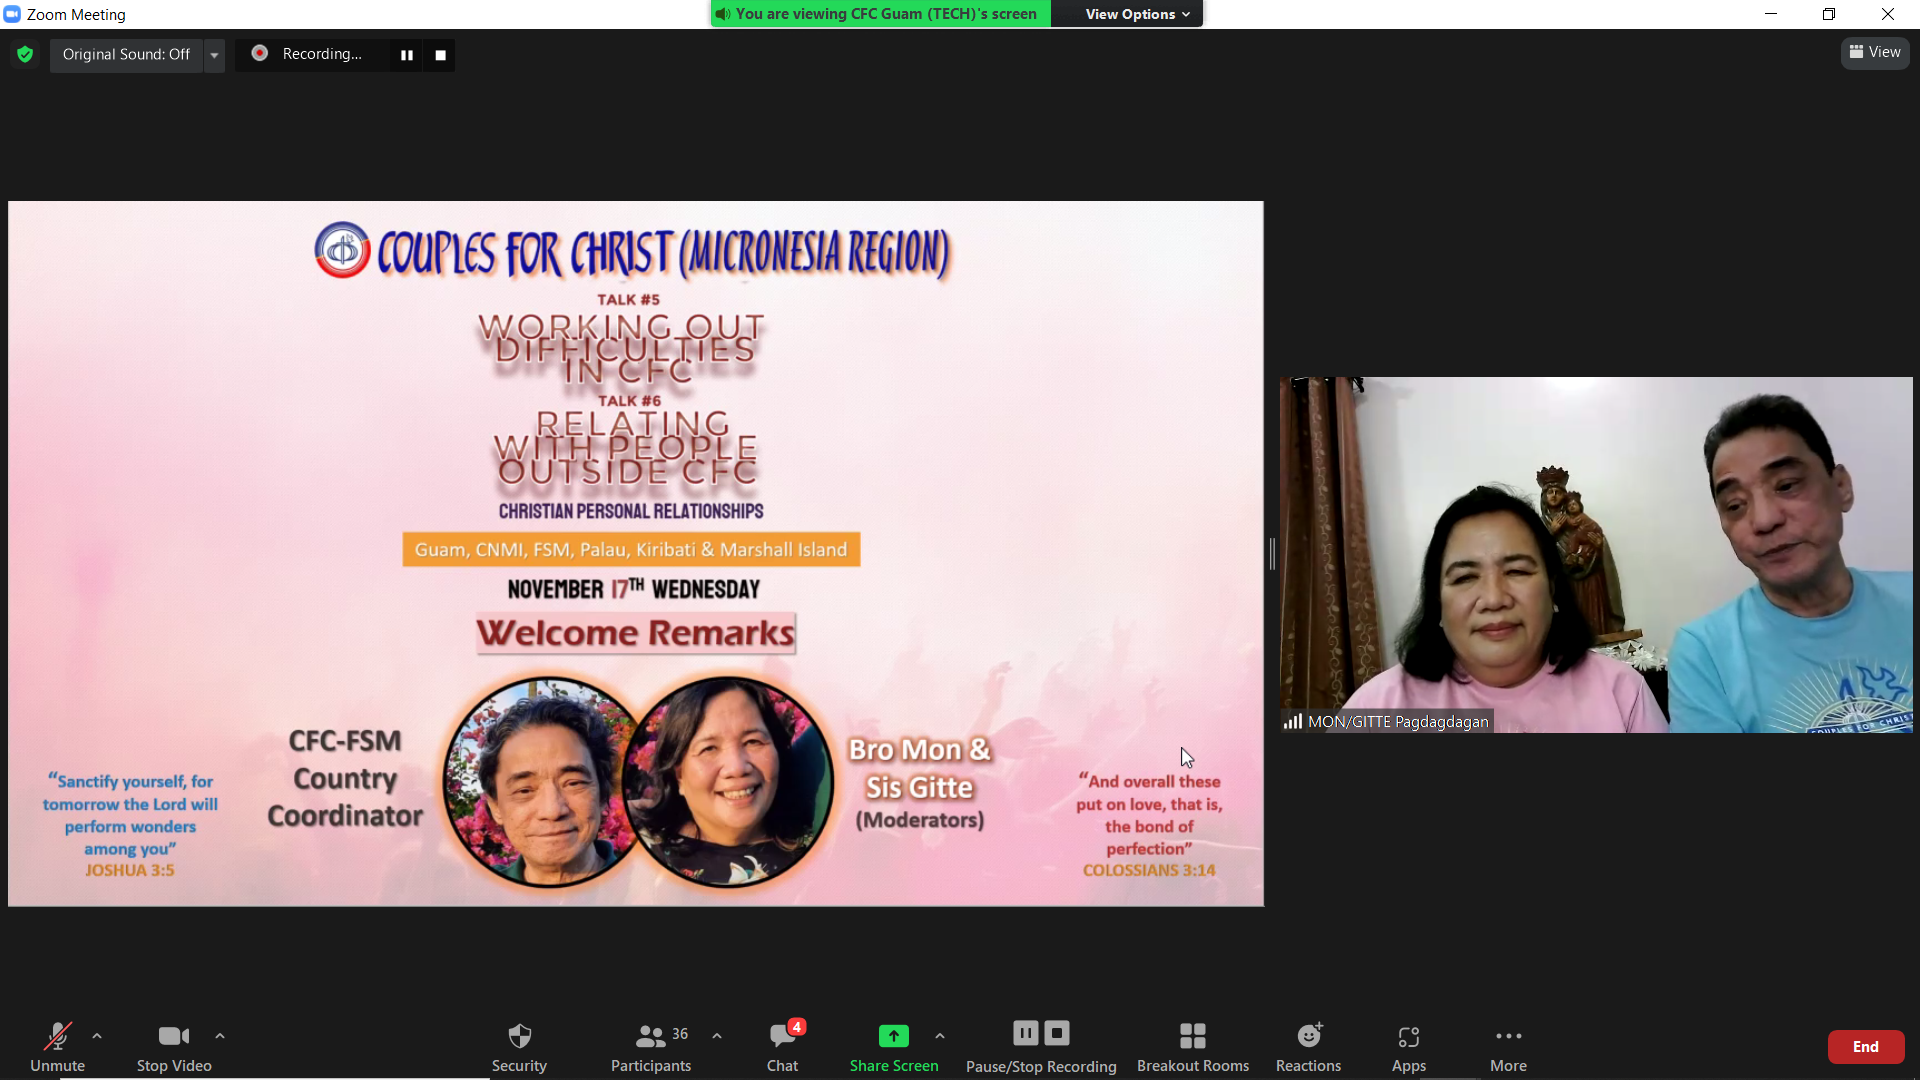Expand View Options dropdown
1920x1080 pixels.
pos(1137,14)
